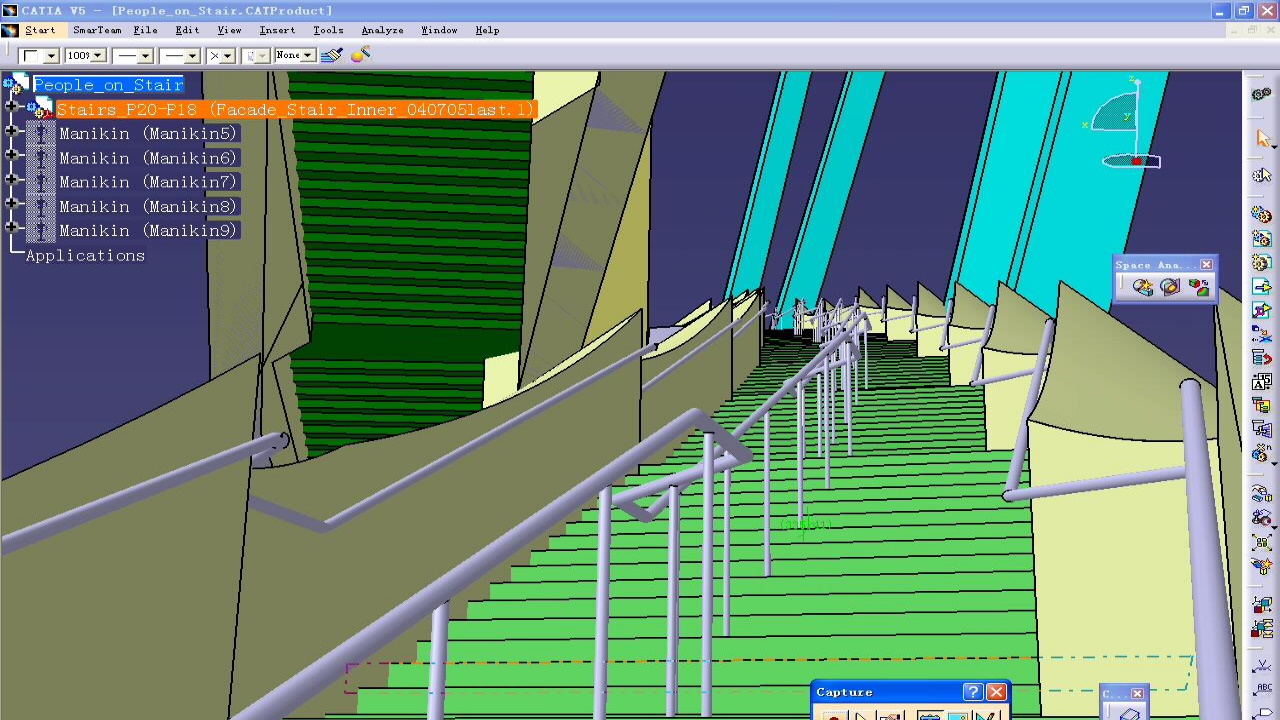Screen dimensions: 1280x720
Task: Open the None layer dropdown
Action: tap(308, 56)
